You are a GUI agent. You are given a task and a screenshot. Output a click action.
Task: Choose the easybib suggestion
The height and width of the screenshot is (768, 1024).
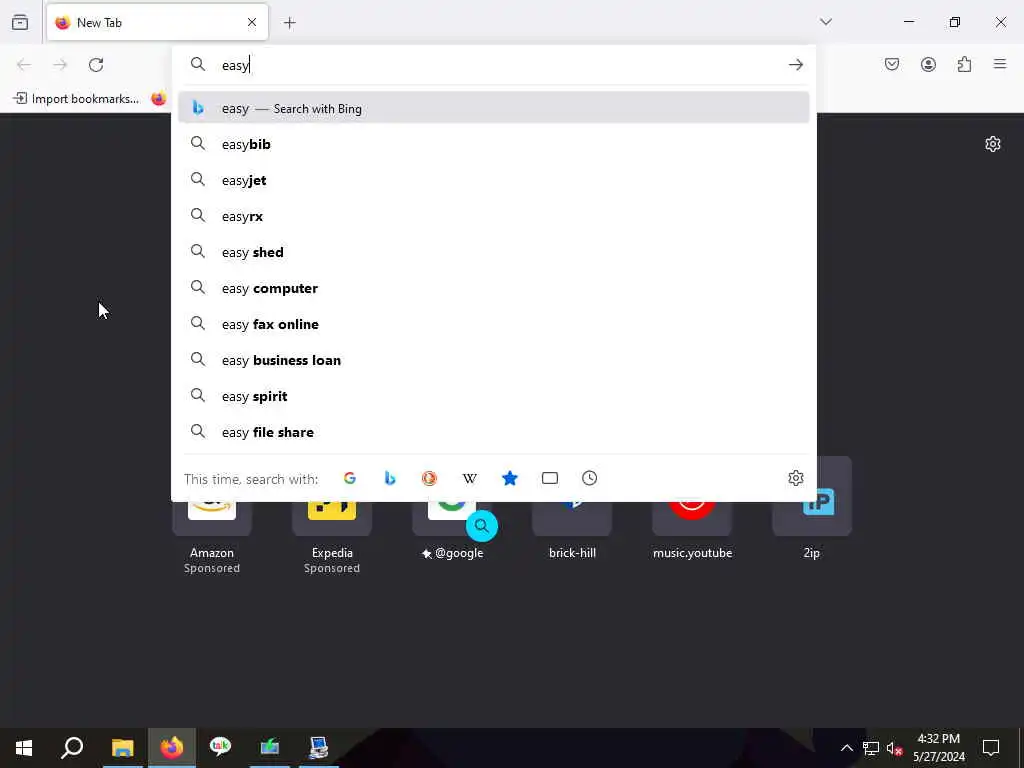click(x=494, y=144)
